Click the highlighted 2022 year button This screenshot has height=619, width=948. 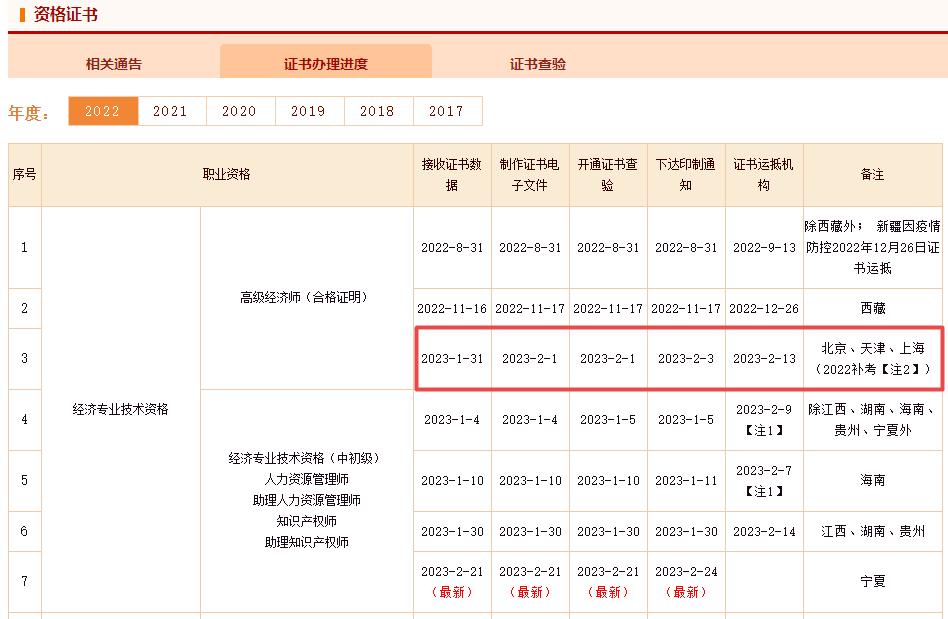[102, 111]
